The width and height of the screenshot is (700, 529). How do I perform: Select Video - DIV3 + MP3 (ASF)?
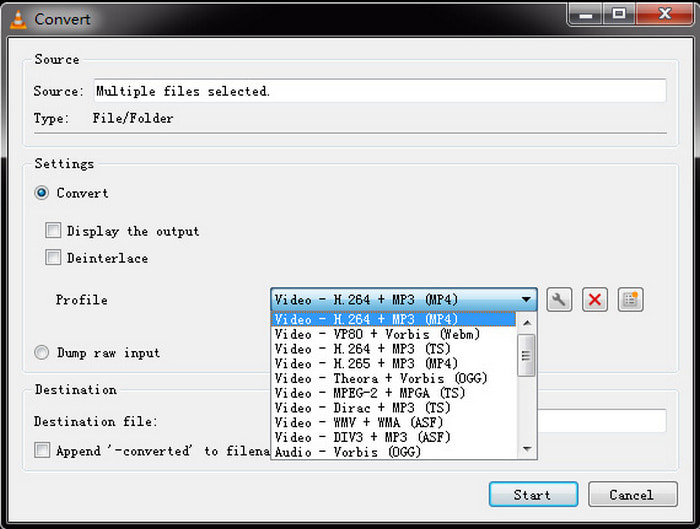pos(393,437)
